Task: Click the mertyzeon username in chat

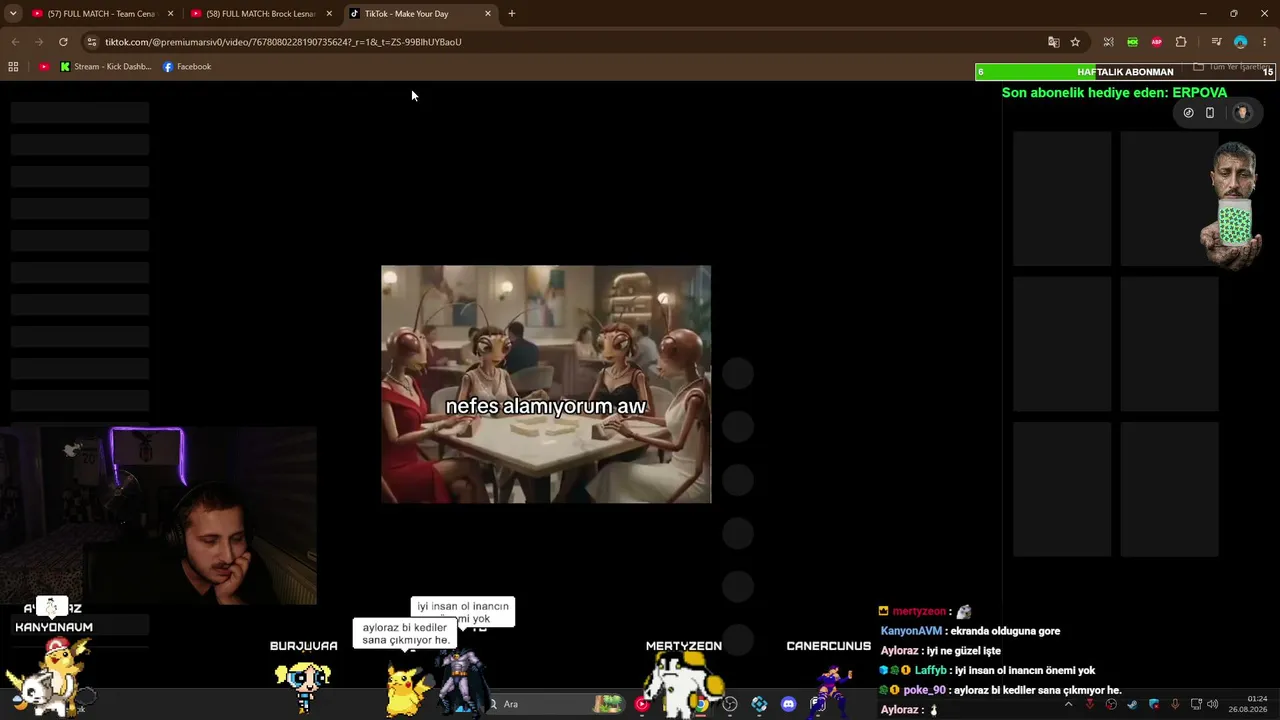Action: click(x=919, y=611)
